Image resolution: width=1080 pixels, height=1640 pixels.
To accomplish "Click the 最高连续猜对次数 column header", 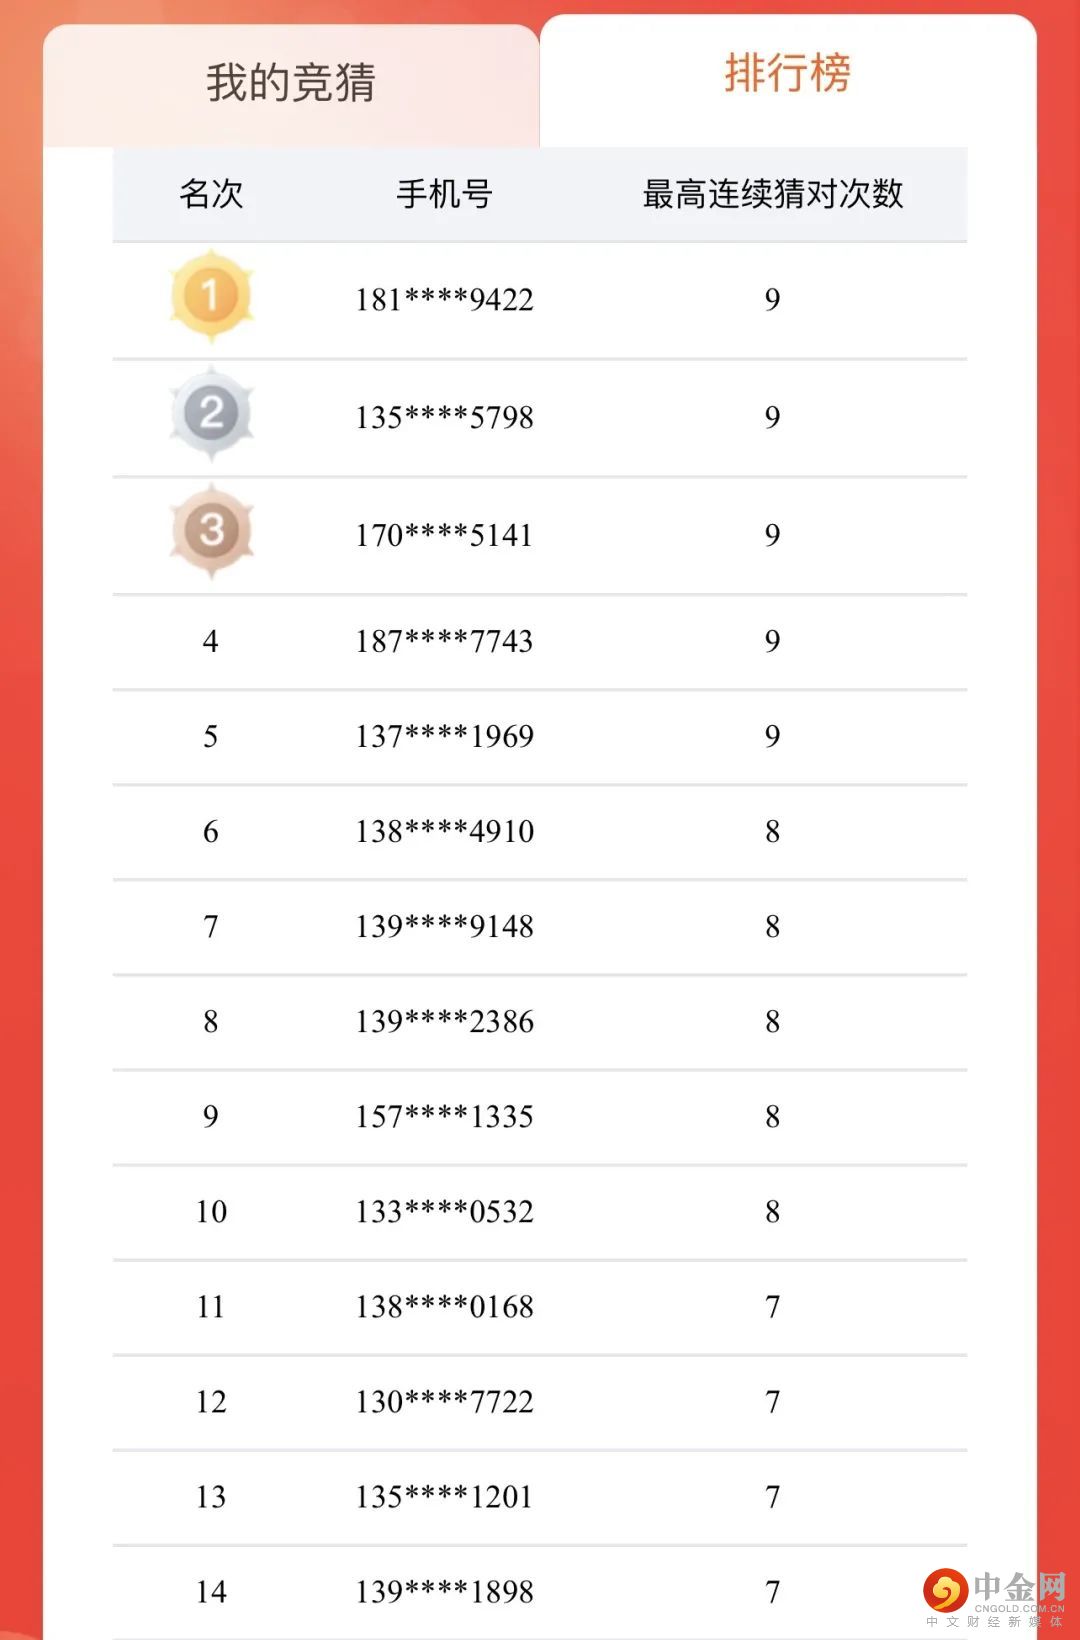I will [x=772, y=194].
